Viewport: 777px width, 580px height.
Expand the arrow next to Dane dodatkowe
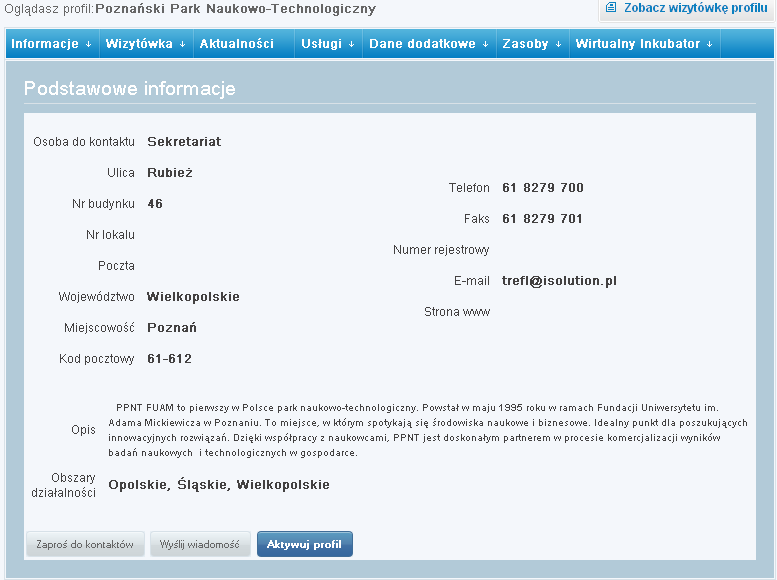(485, 44)
